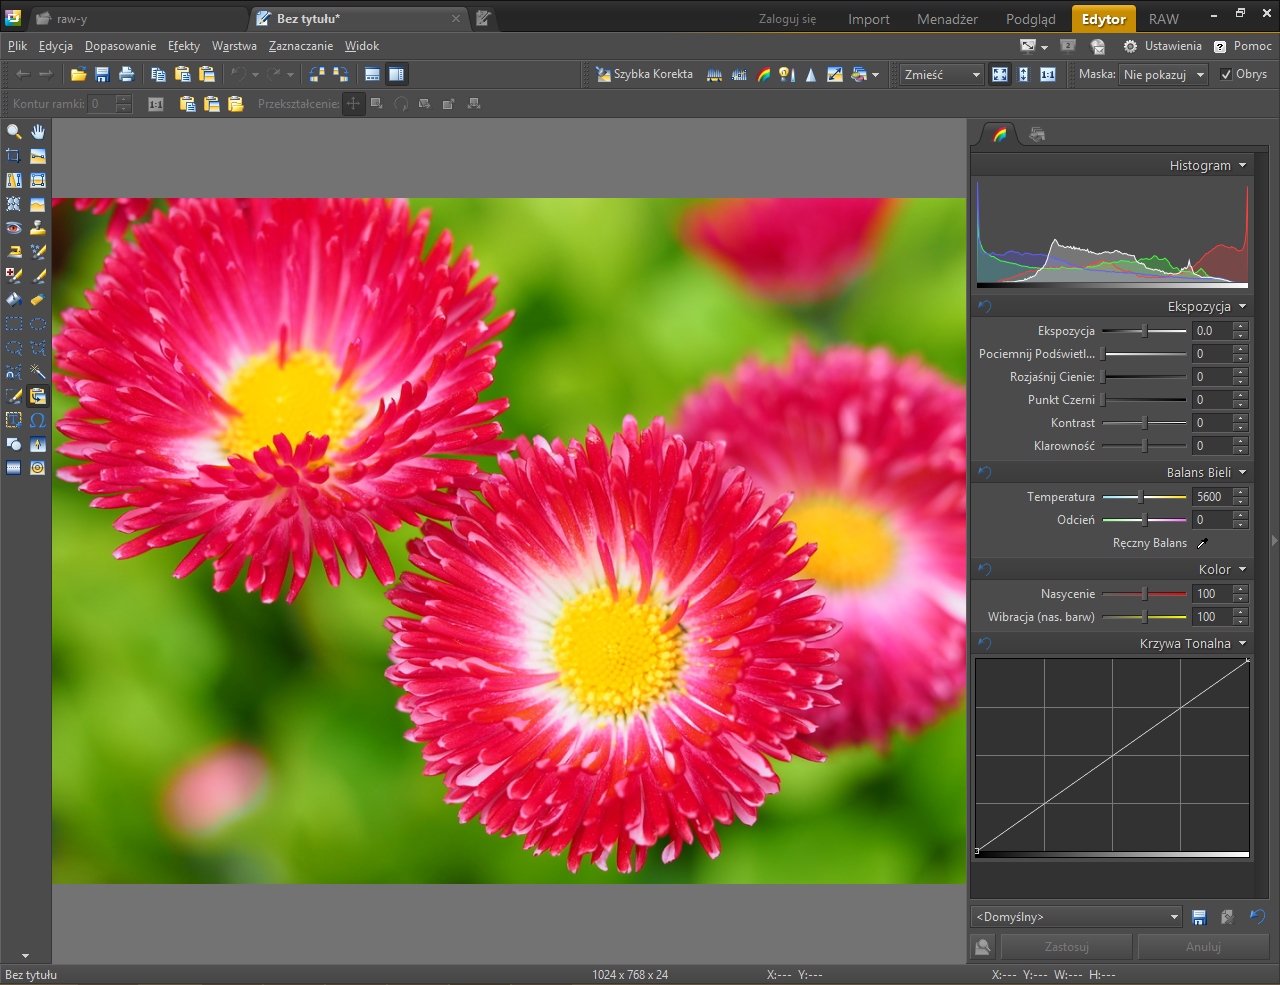Switch to the Menadżer tab
This screenshot has width=1280, height=985.
947,19
